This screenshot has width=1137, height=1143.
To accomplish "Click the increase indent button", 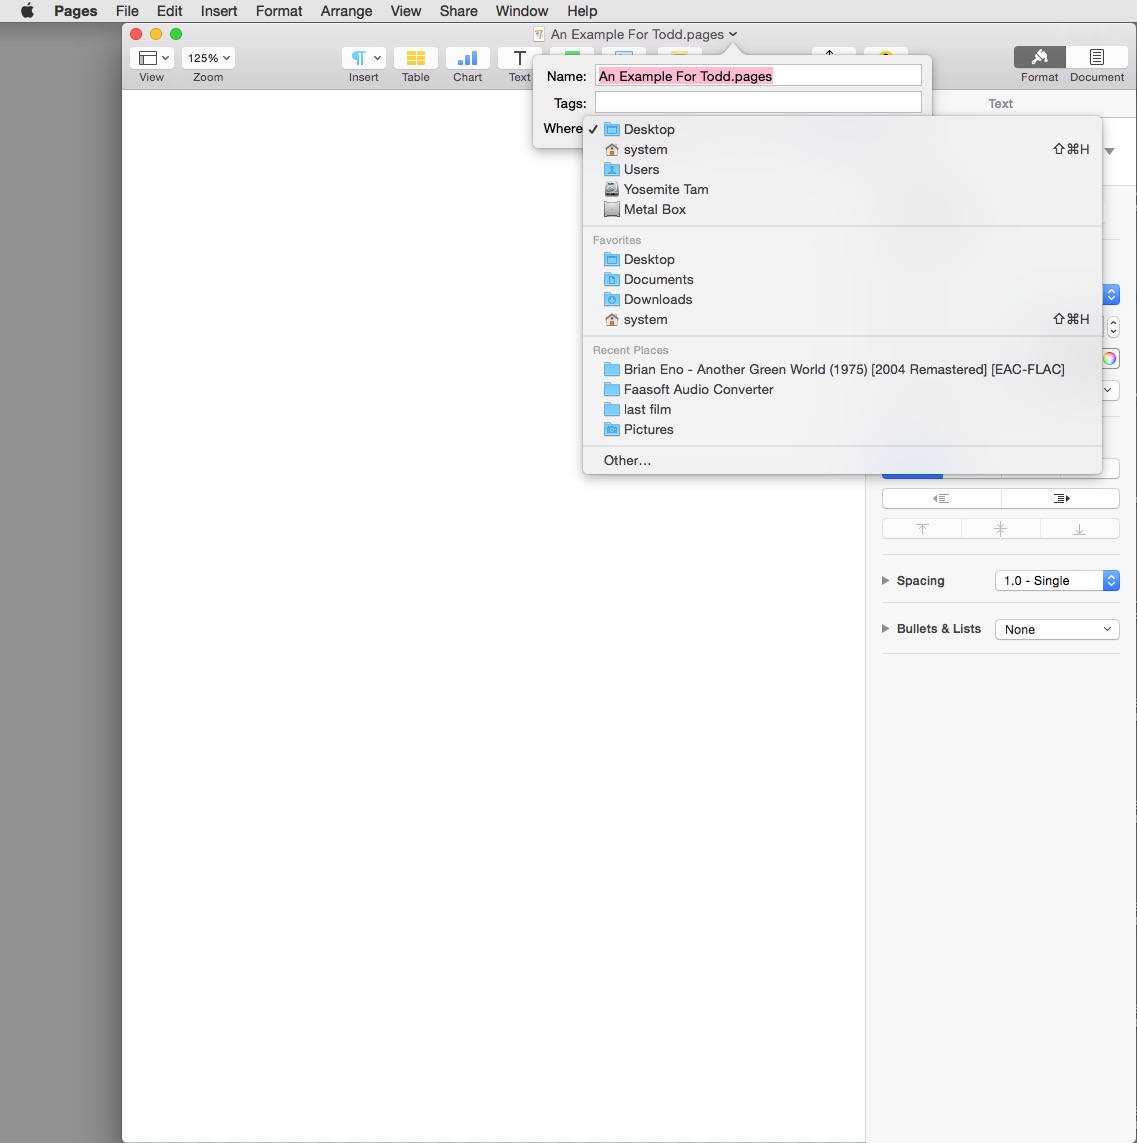I will point(1060,499).
